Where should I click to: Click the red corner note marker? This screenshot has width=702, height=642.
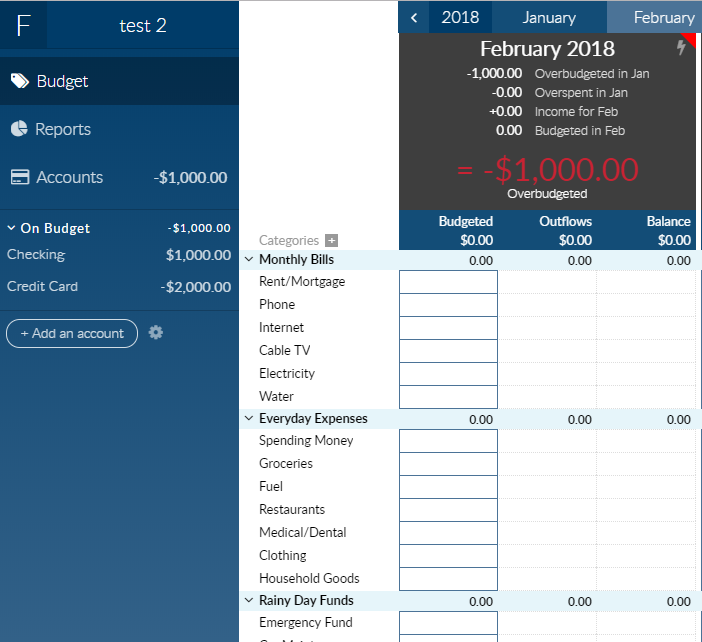[x=691, y=39]
